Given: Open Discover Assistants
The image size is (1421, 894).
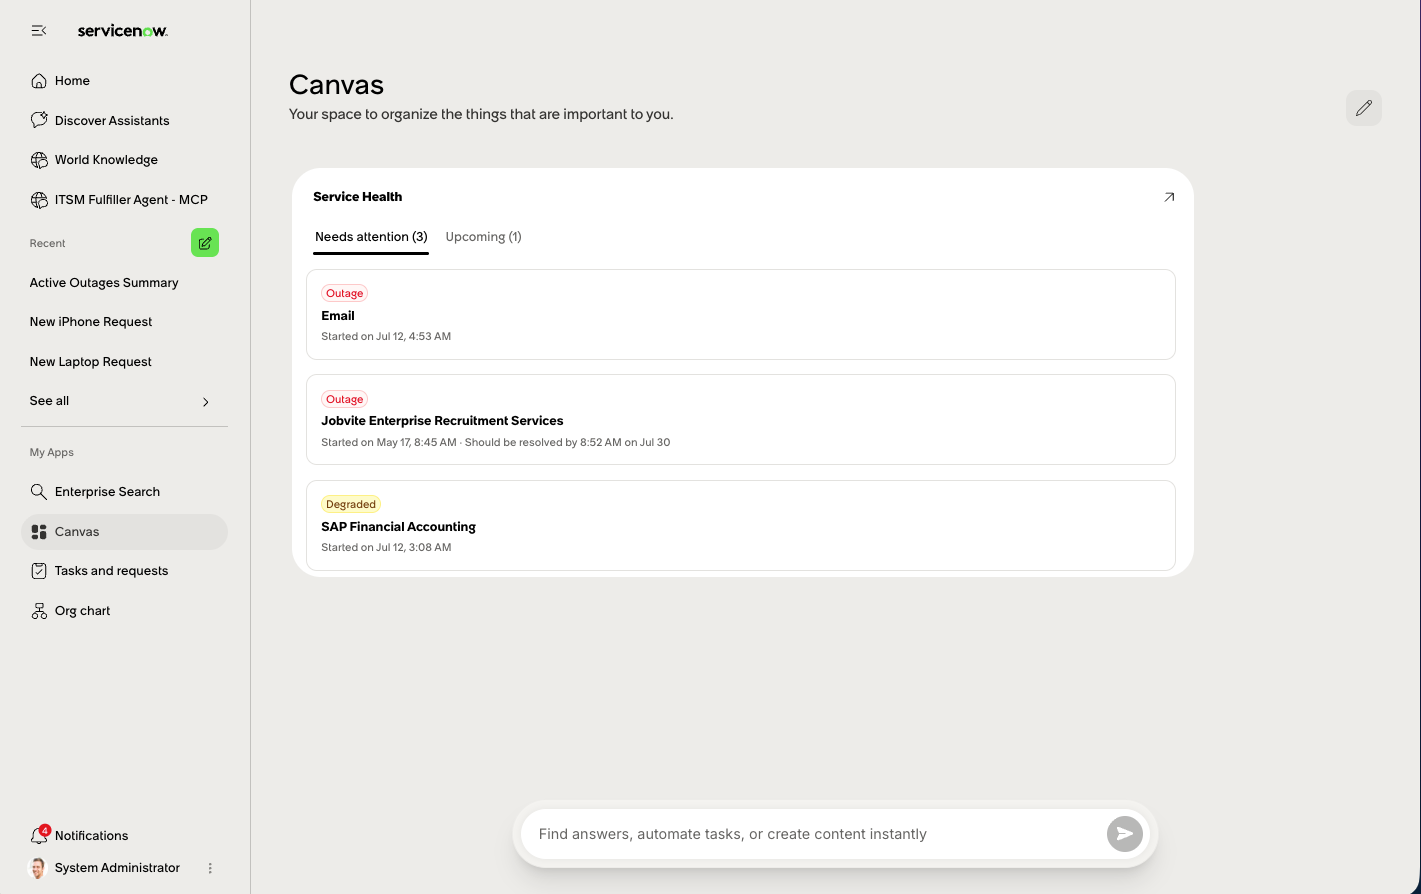Looking at the screenshot, I should (x=124, y=120).
